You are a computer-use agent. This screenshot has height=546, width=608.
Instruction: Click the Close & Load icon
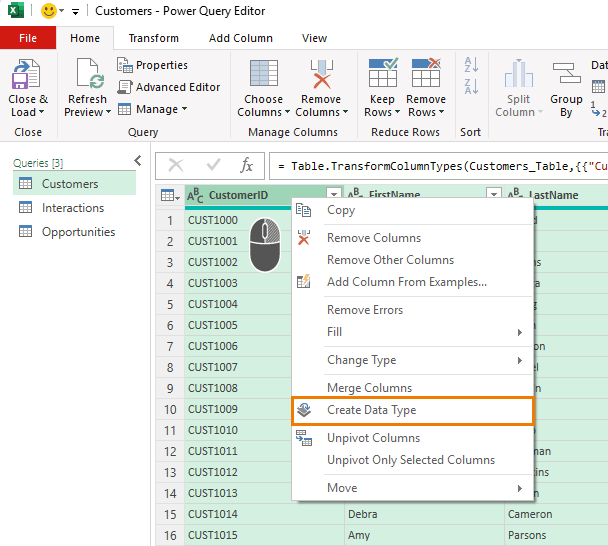tap(26, 74)
